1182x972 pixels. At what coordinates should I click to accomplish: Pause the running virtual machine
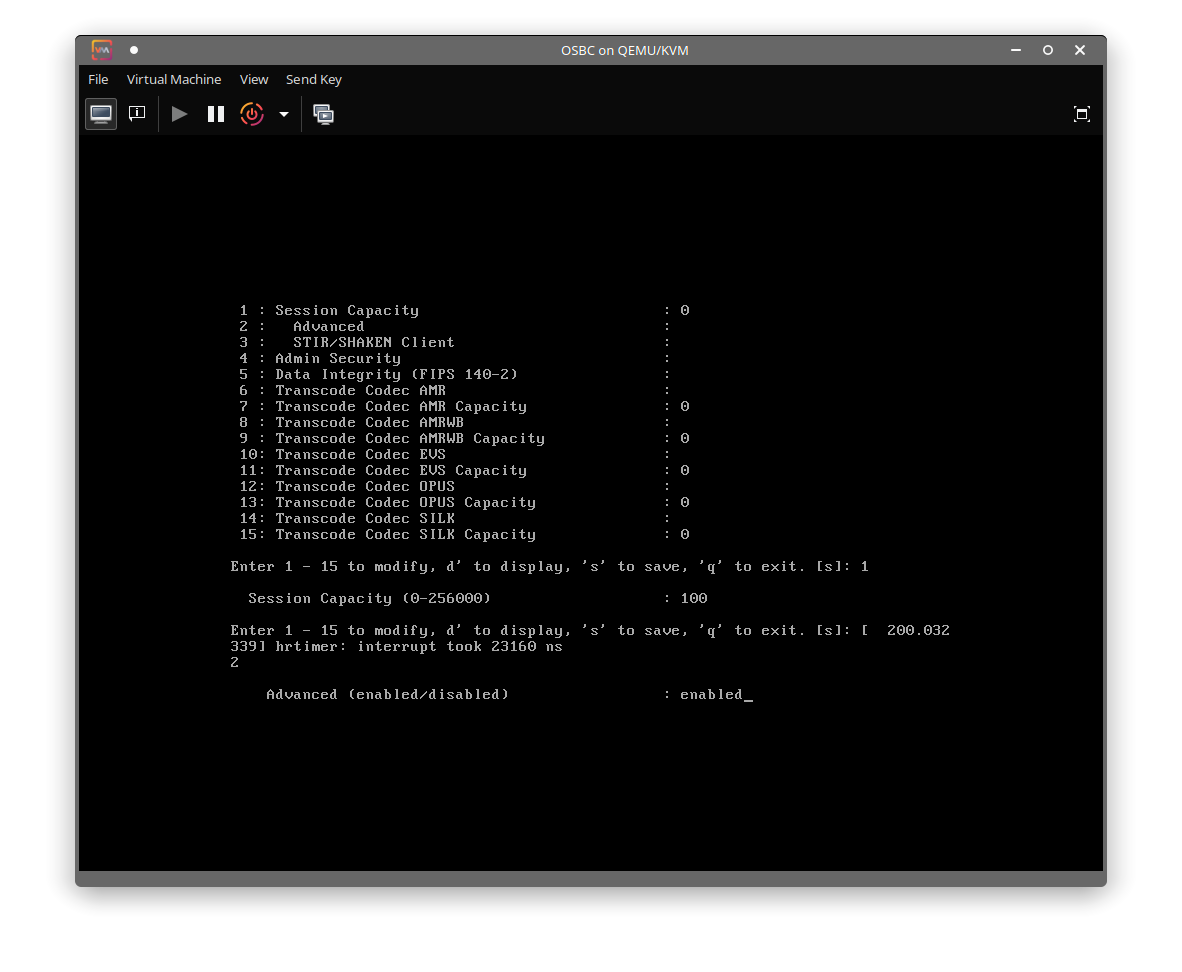[x=216, y=114]
